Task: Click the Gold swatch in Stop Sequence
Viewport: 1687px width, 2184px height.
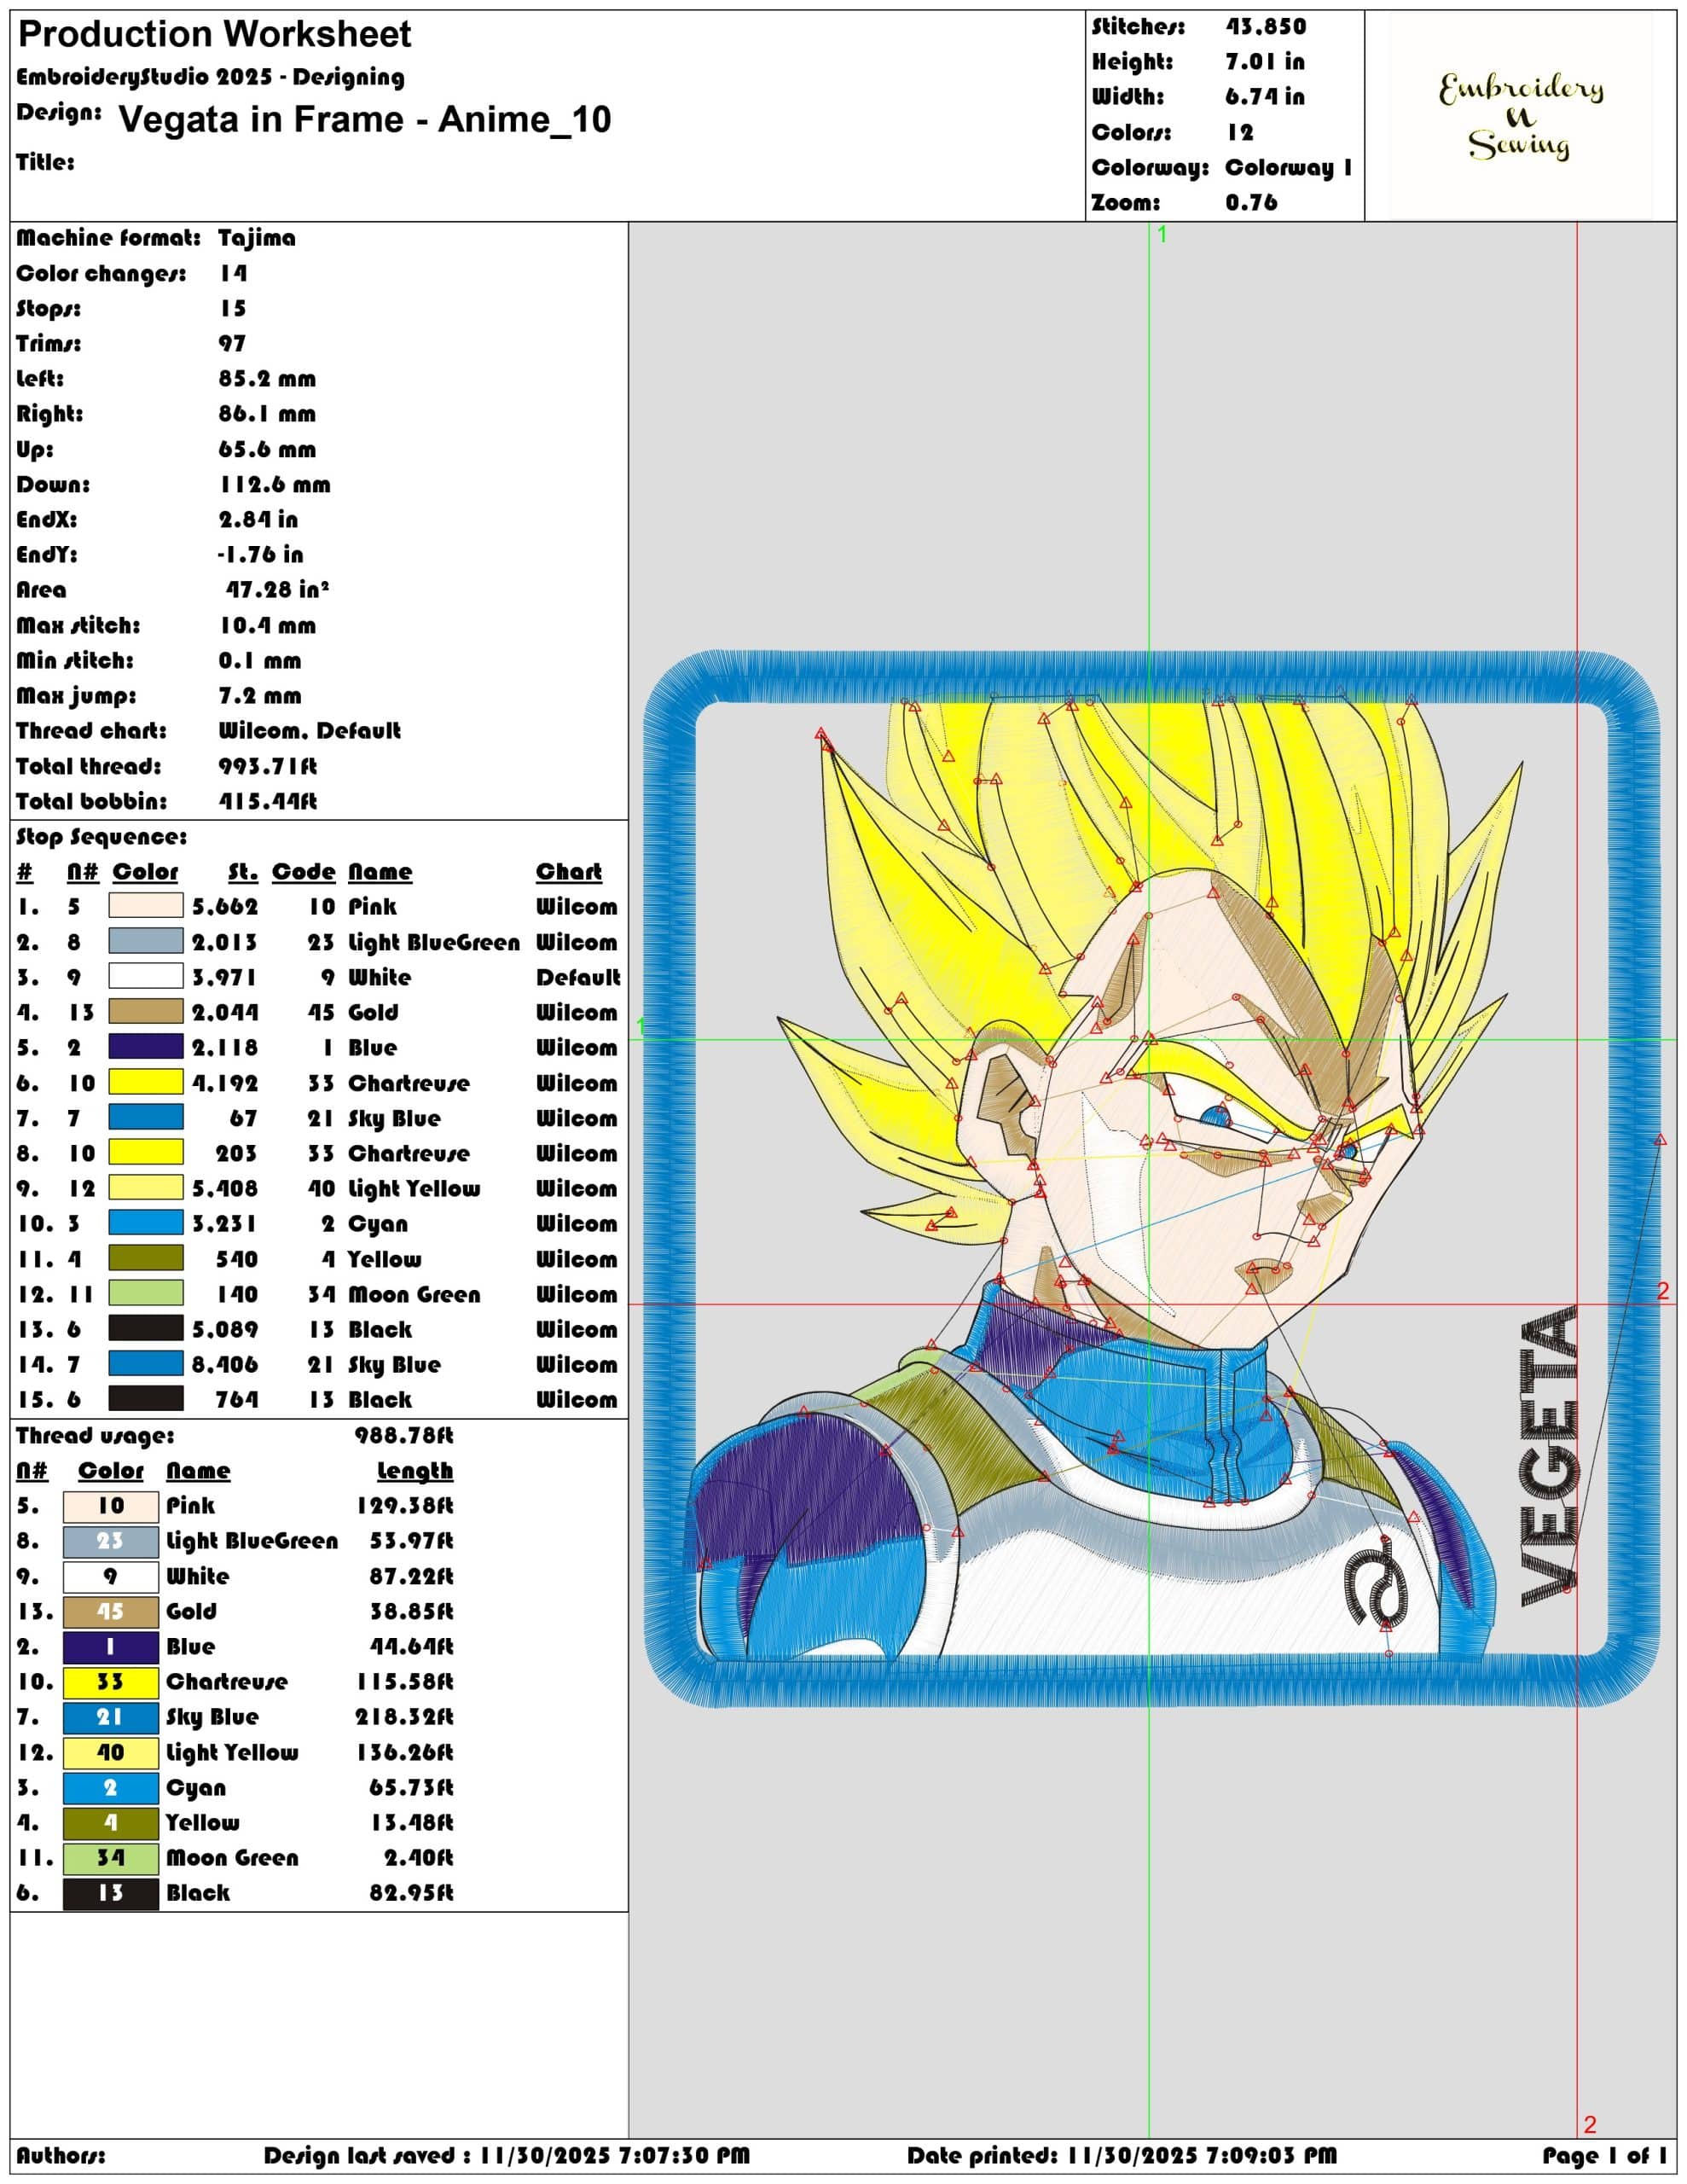Action: click(x=146, y=1012)
